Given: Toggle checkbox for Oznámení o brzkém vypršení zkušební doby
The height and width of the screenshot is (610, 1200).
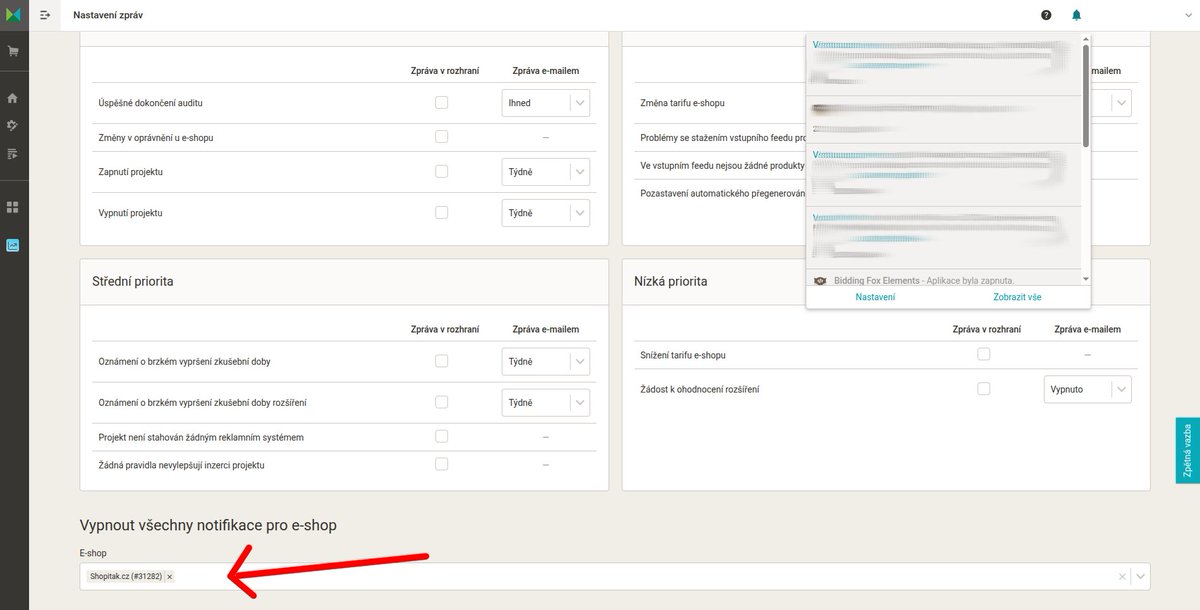Looking at the screenshot, I should click(x=441, y=361).
